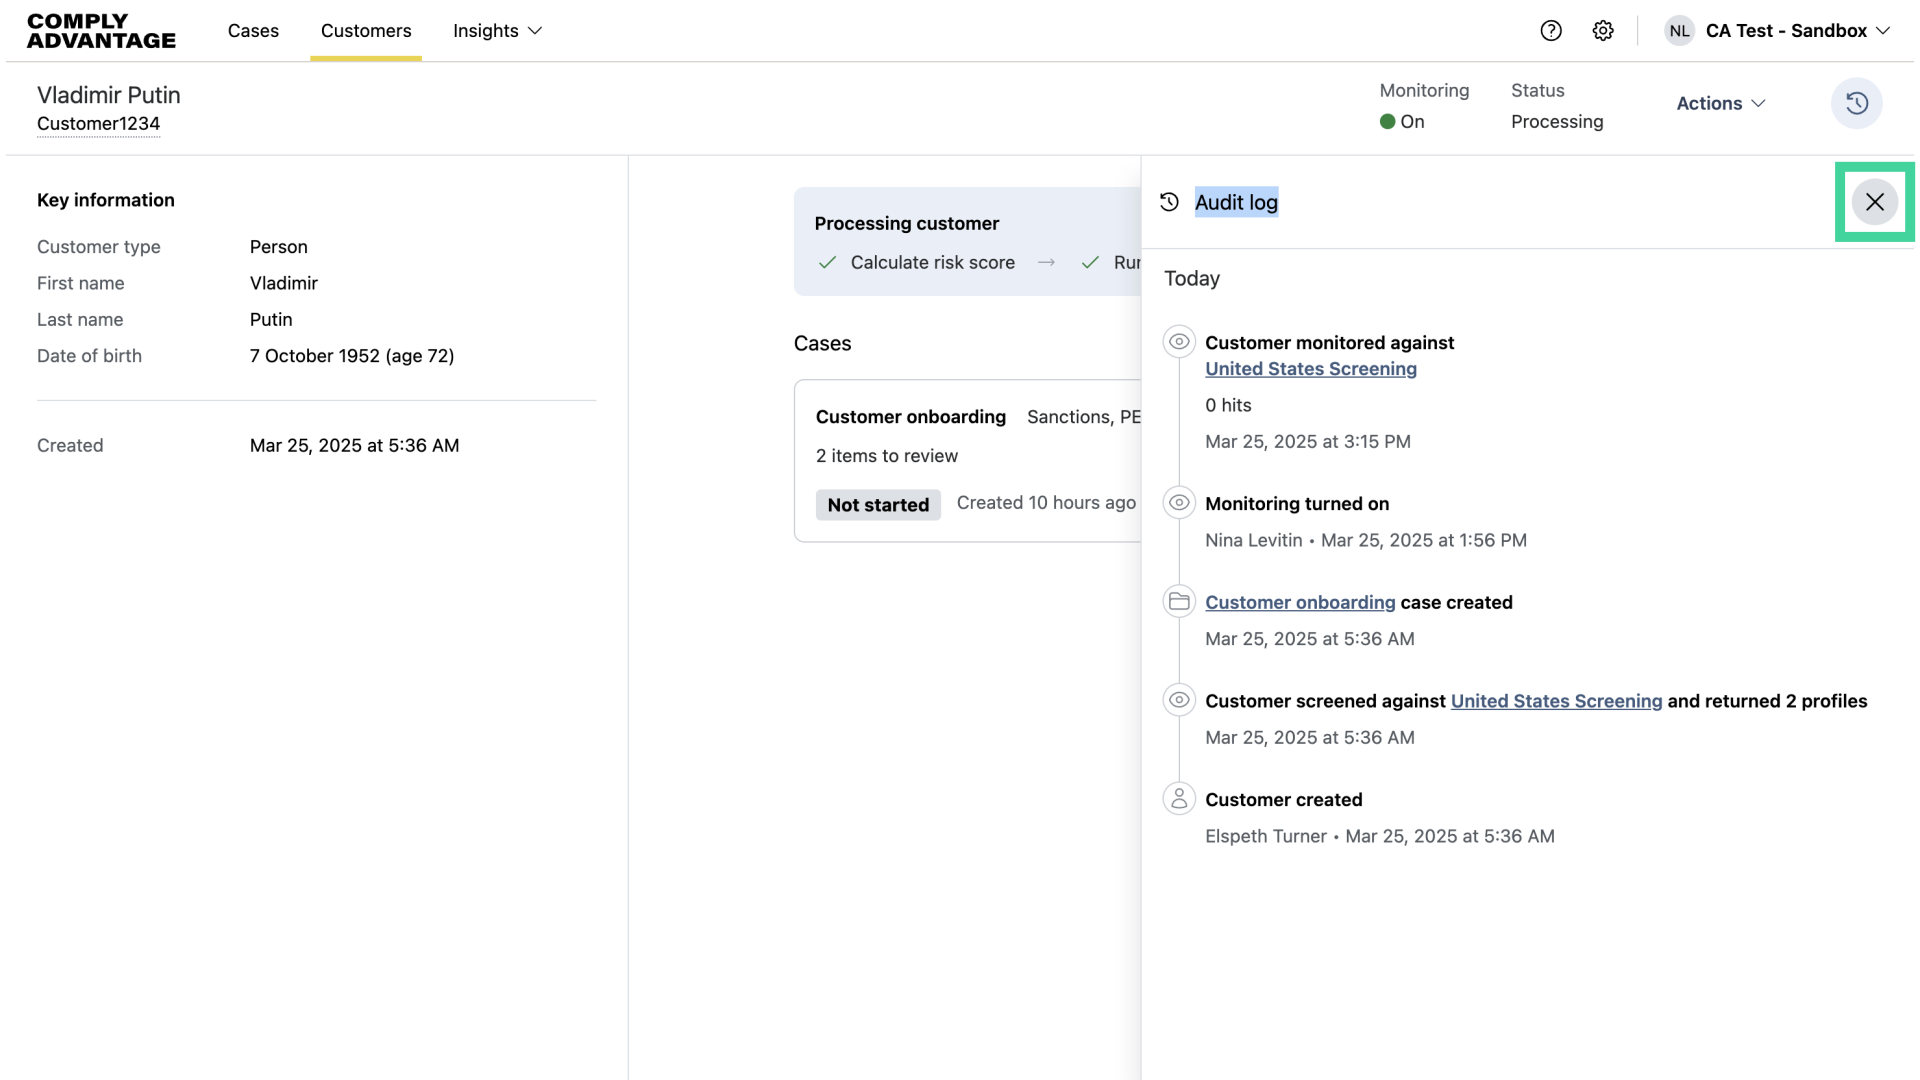Open settings via the gear icon

click(1603, 31)
